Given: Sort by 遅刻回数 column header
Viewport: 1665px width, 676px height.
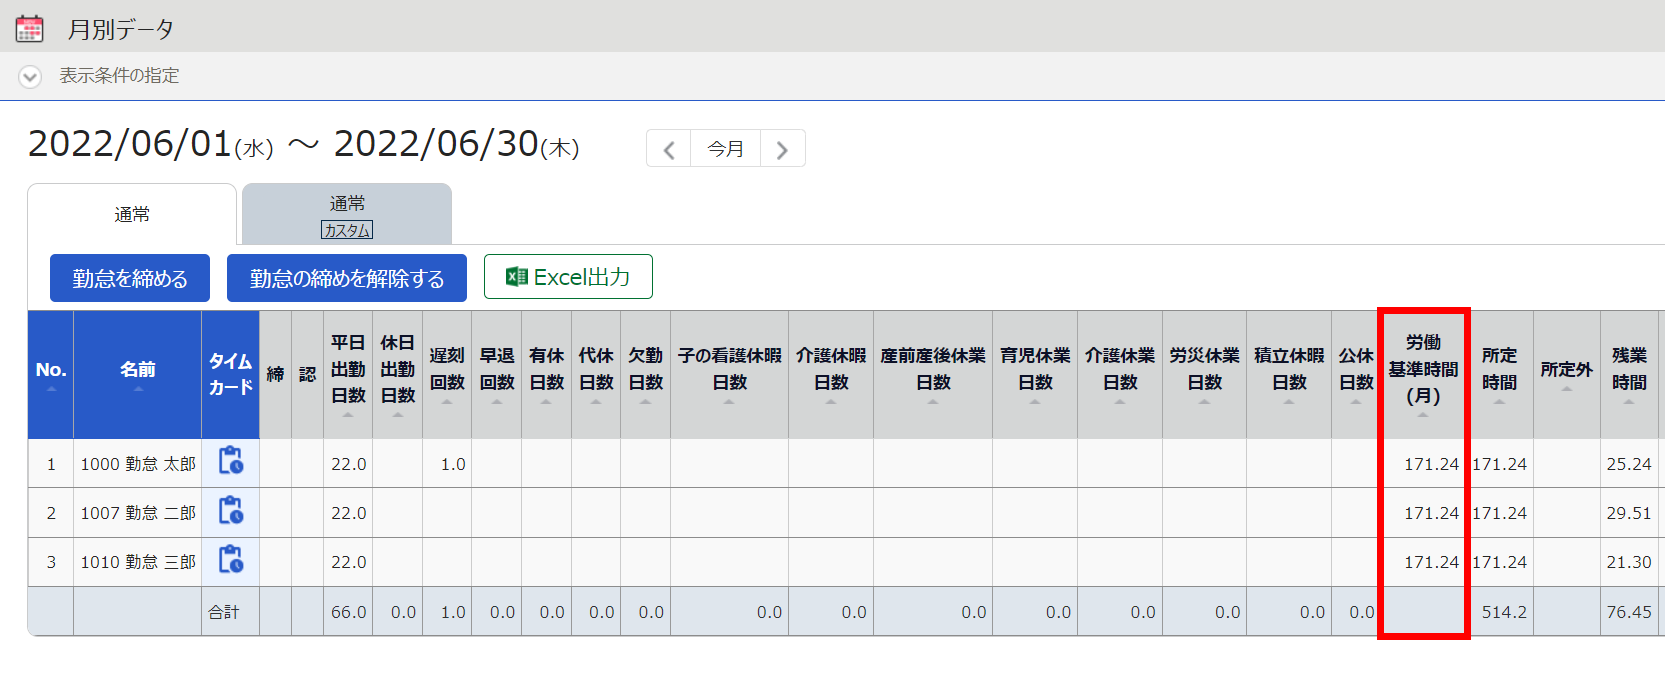Looking at the screenshot, I should click(x=447, y=372).
